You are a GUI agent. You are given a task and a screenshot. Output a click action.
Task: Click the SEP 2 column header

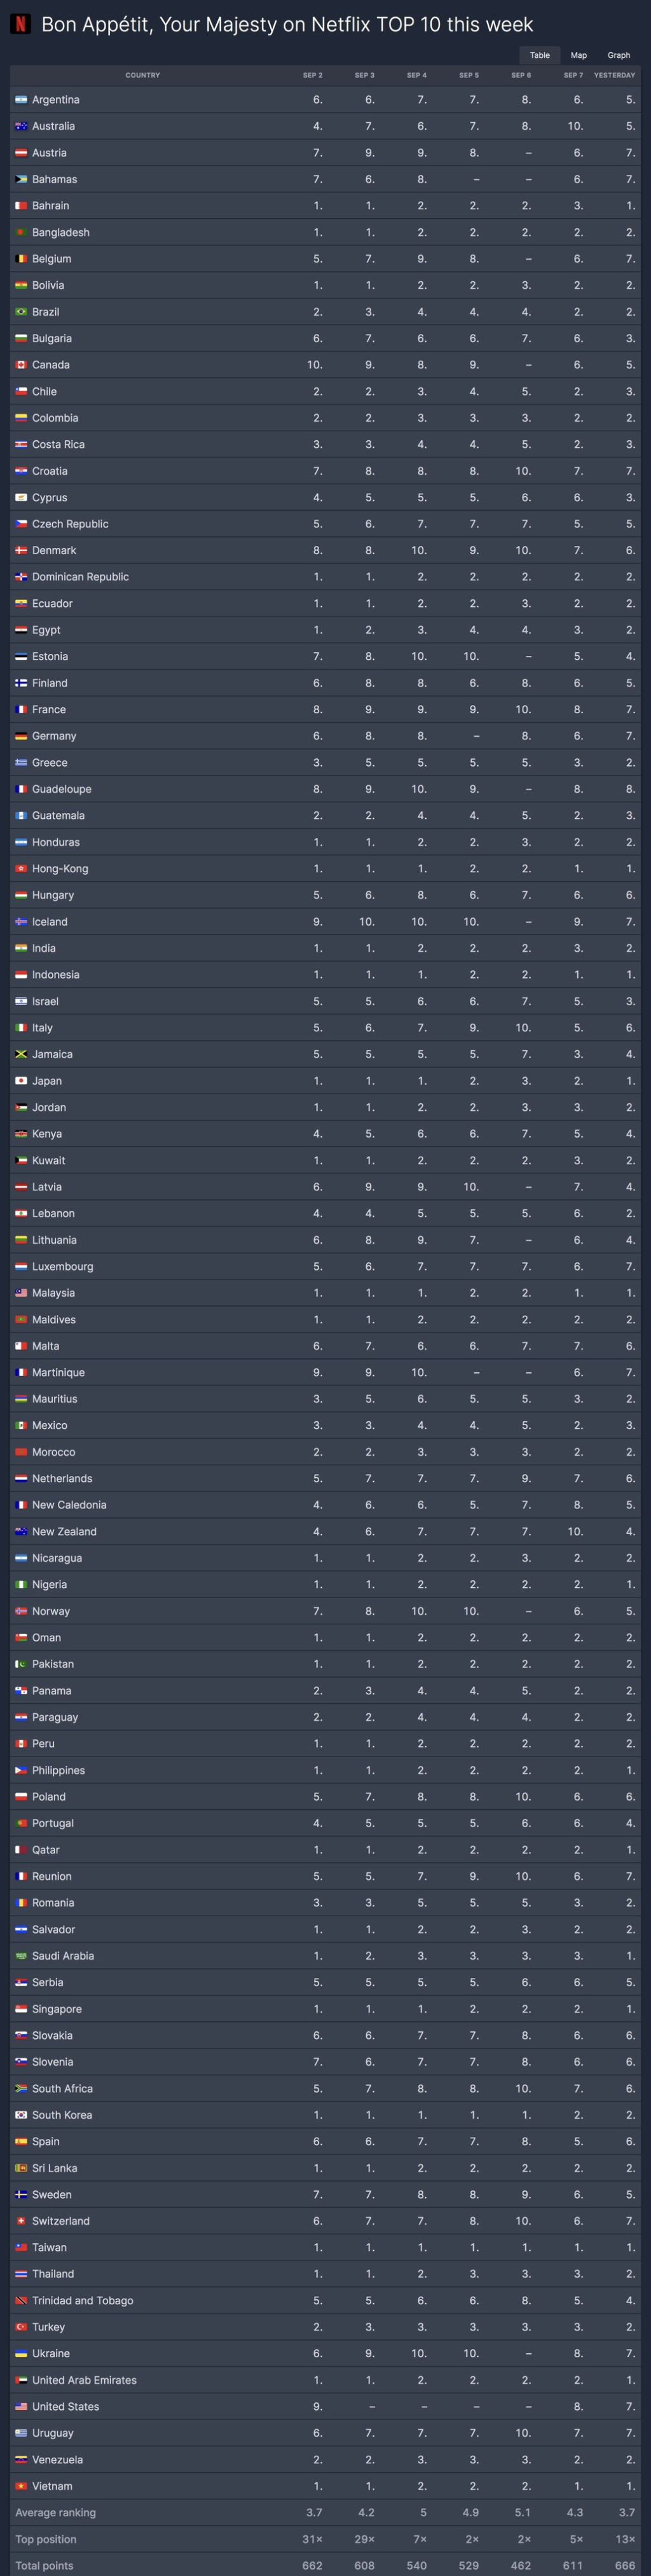tap(312, 75)
